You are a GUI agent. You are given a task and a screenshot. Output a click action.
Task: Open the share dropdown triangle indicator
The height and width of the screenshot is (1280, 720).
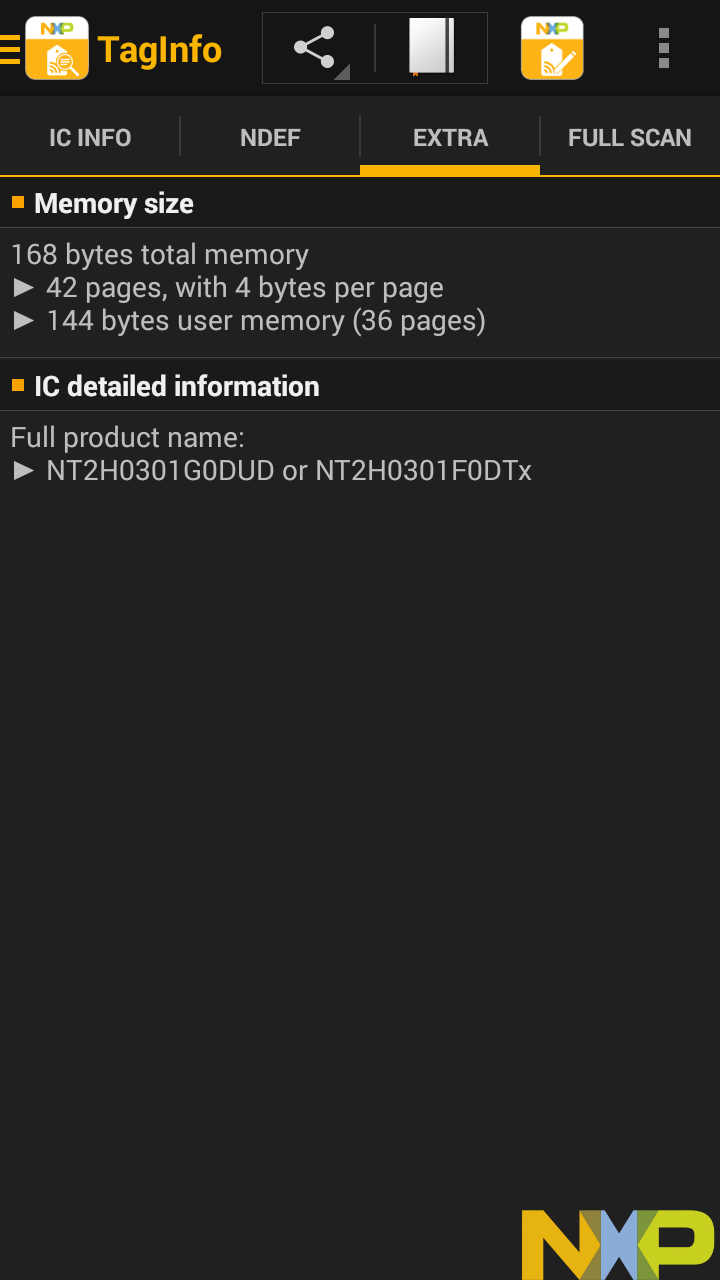[342, 72]
